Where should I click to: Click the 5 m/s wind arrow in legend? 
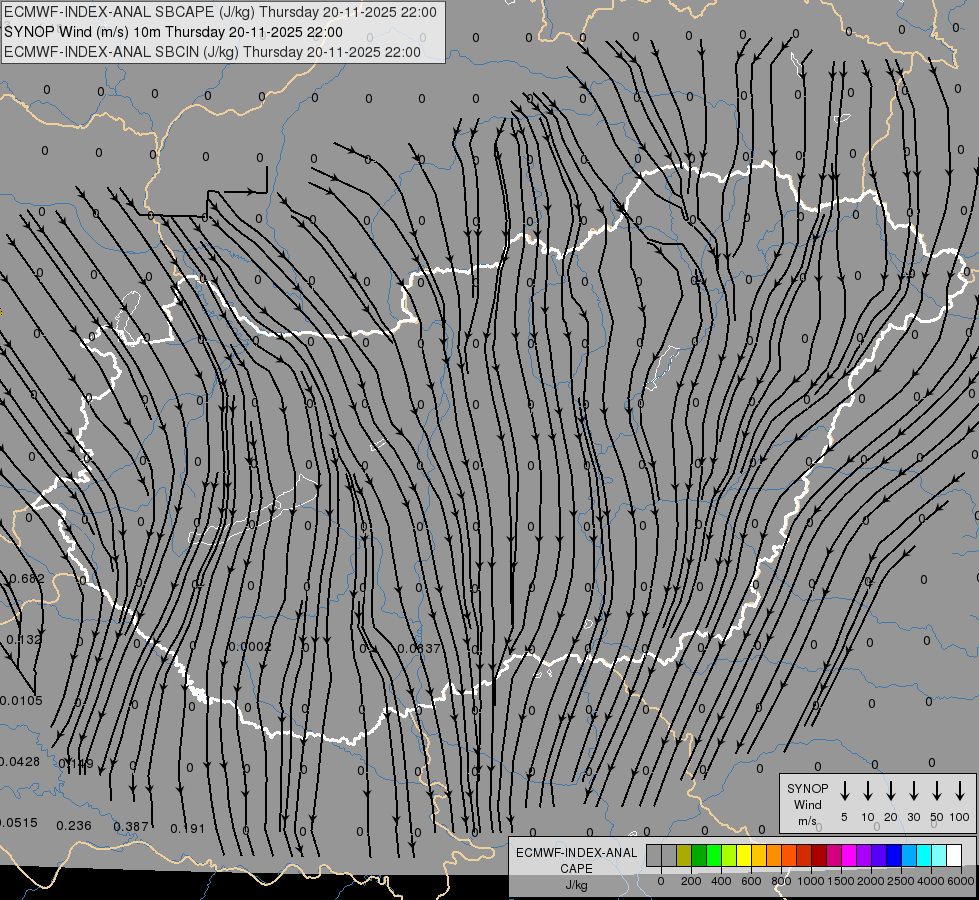click(844, 791)
